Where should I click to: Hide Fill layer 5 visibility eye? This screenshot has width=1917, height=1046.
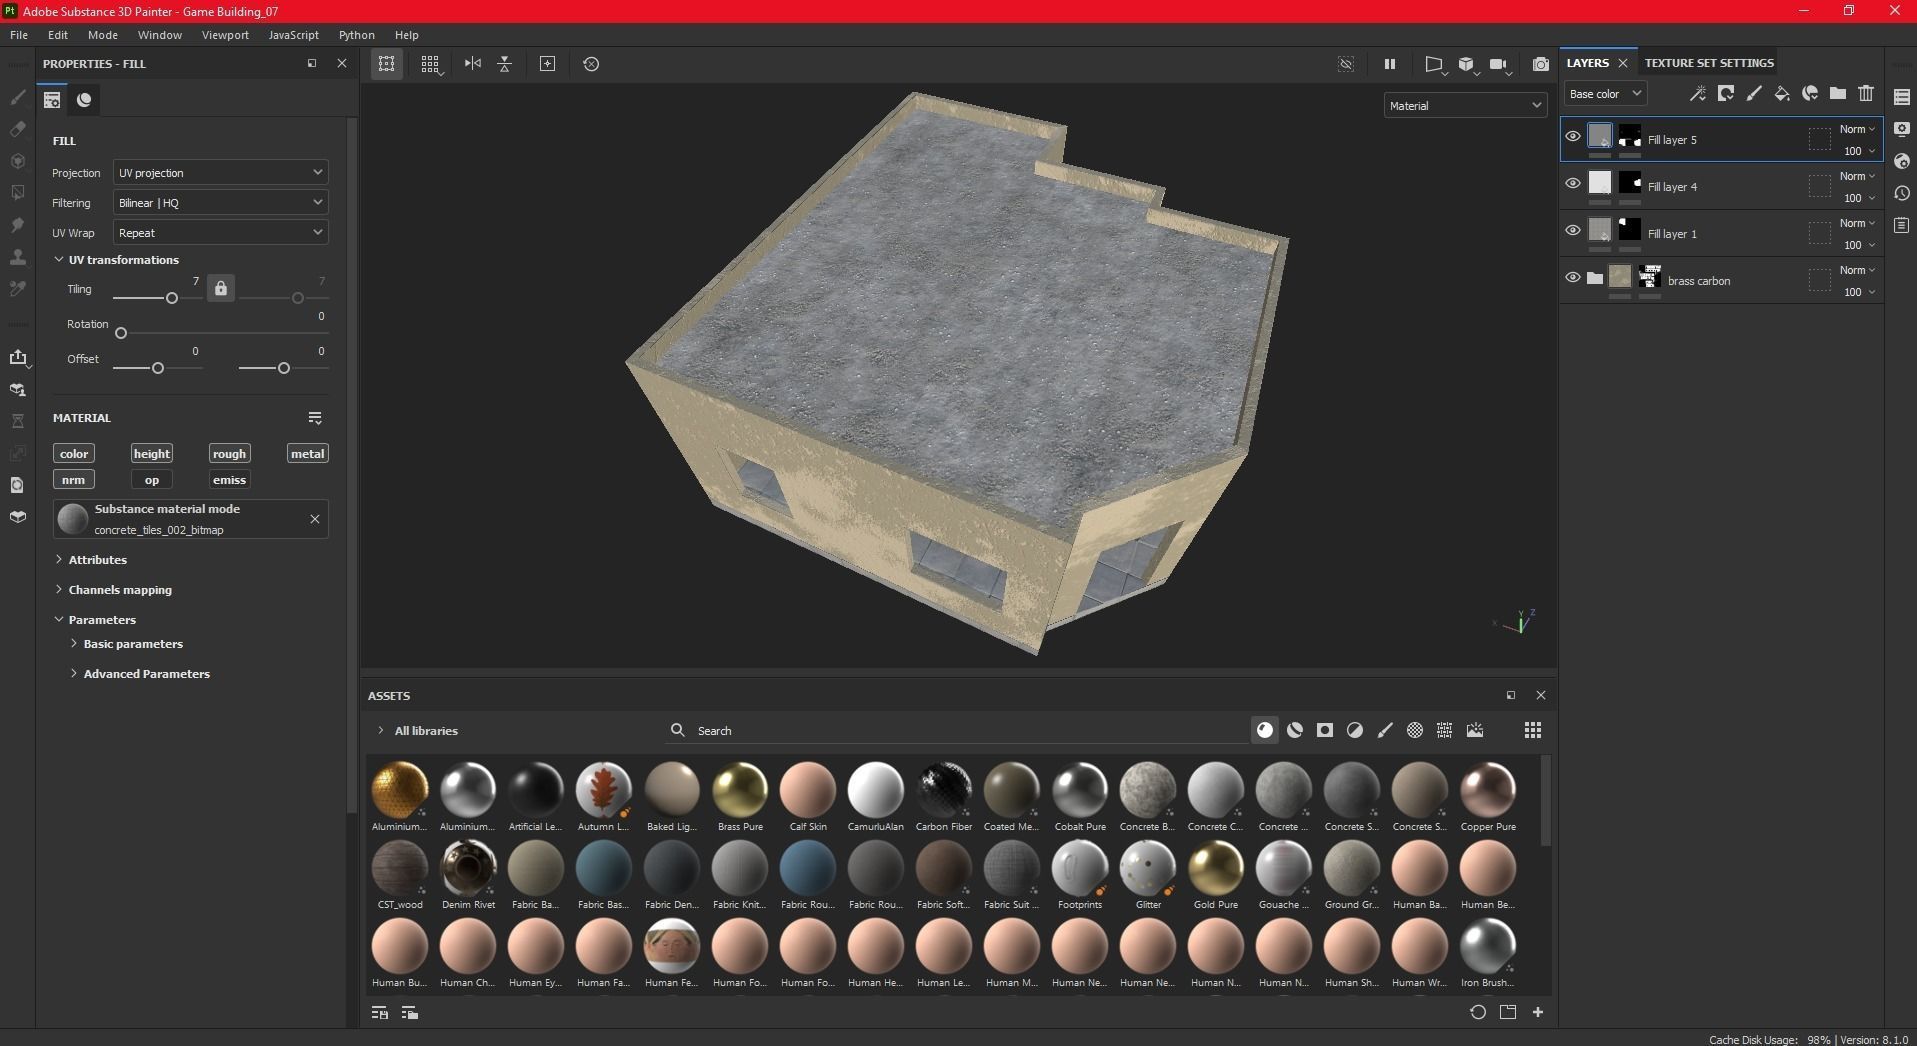(1573, 137)
